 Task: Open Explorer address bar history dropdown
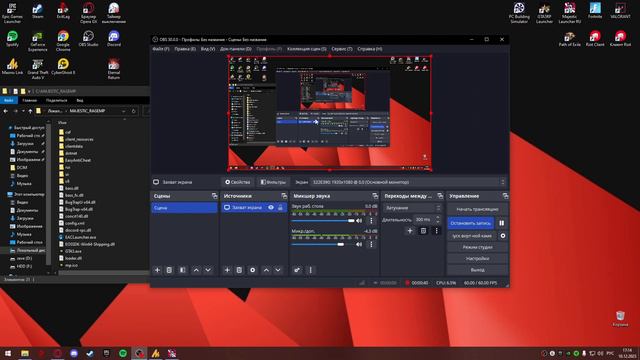tap(123, 111)
